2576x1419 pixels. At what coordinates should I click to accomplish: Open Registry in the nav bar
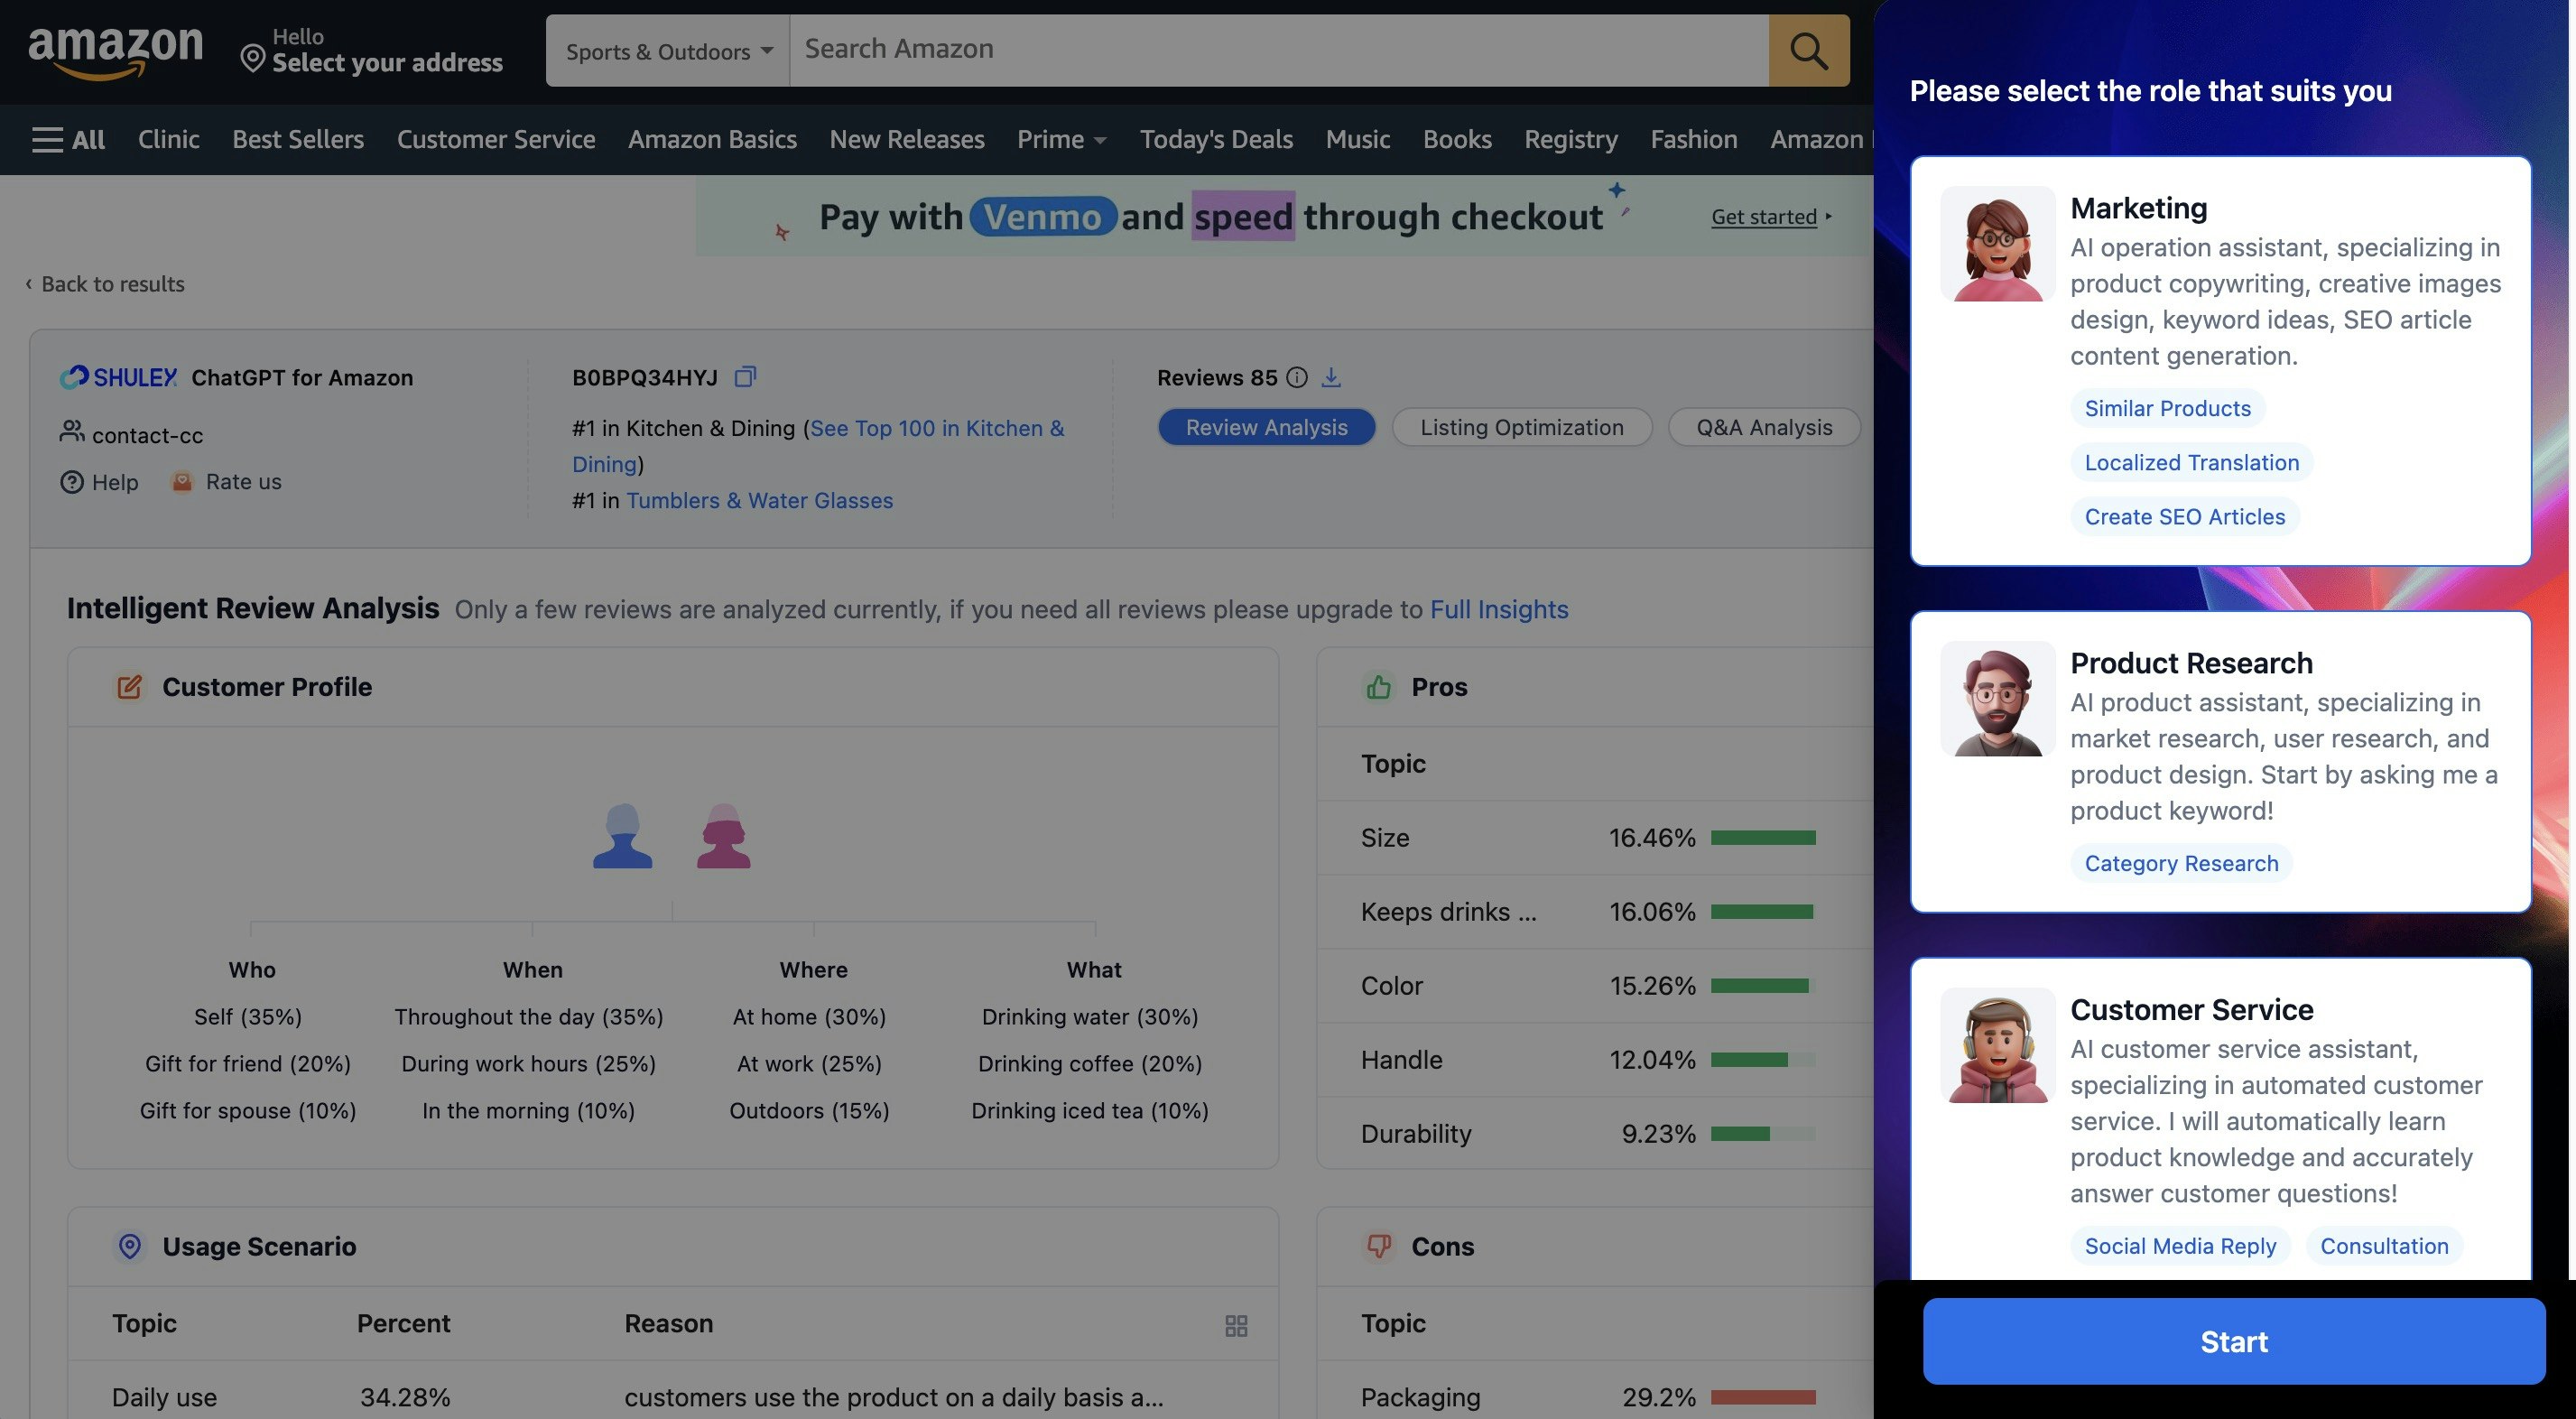1571,139
